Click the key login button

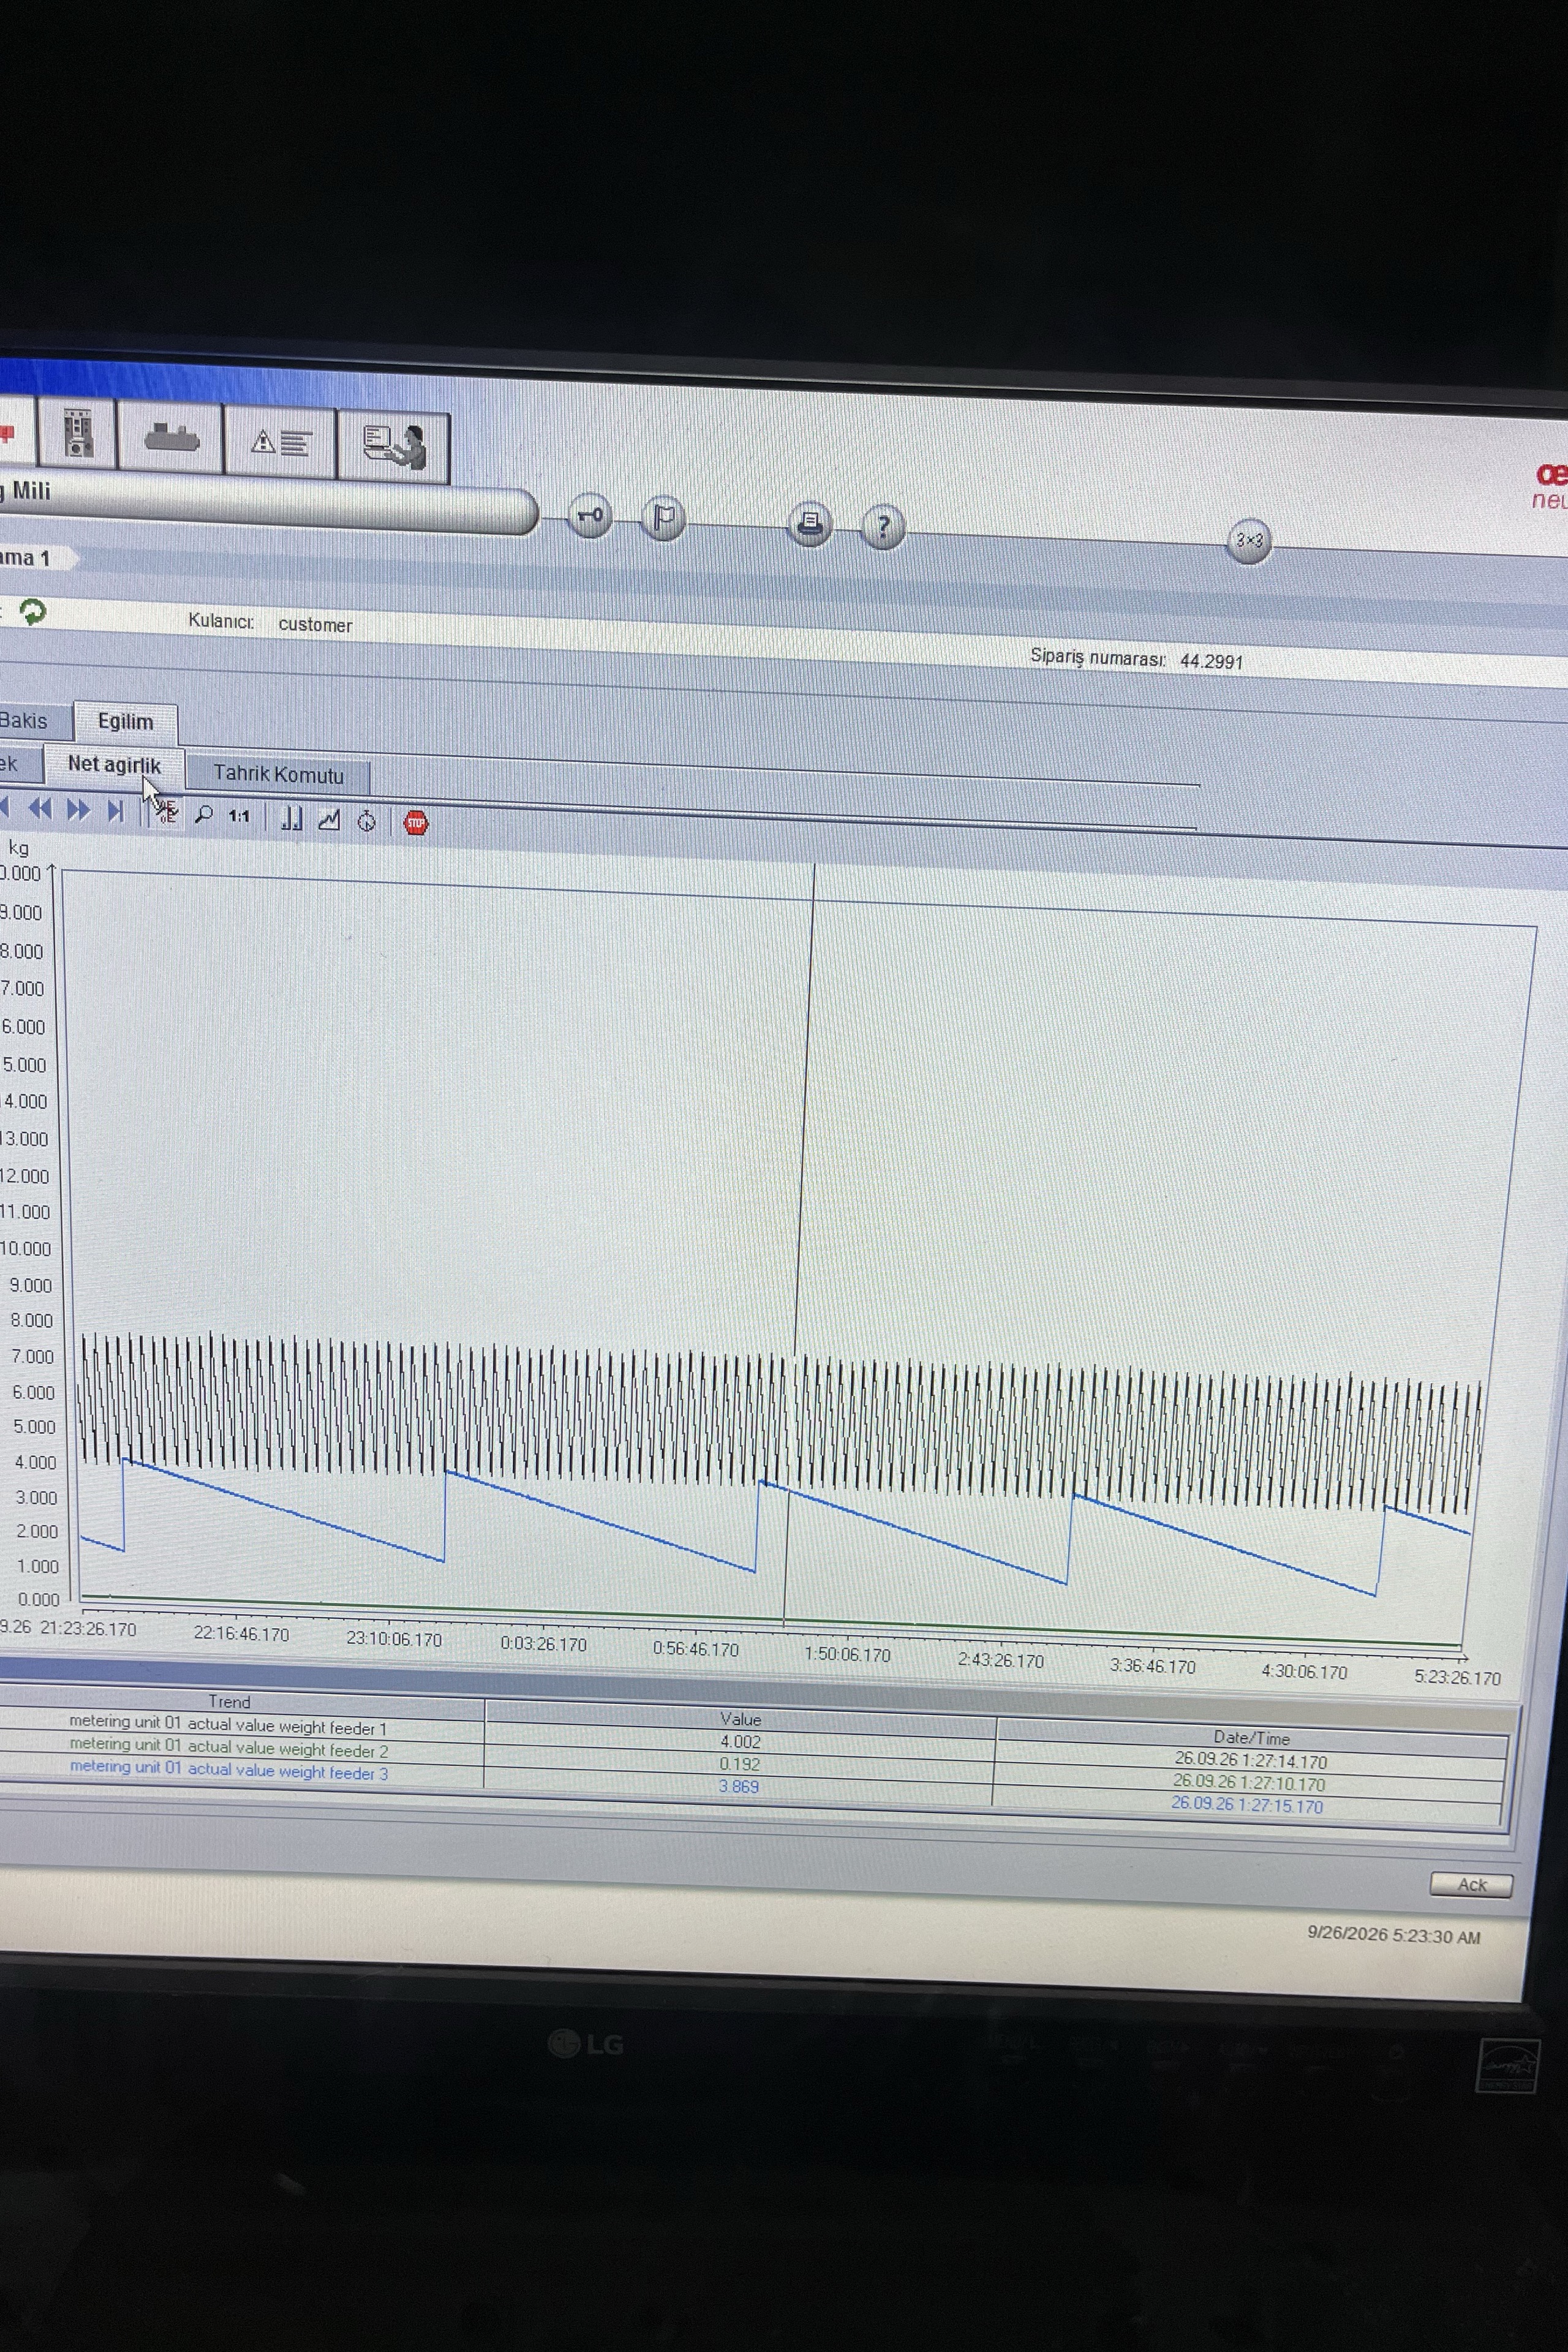[590, 516]
